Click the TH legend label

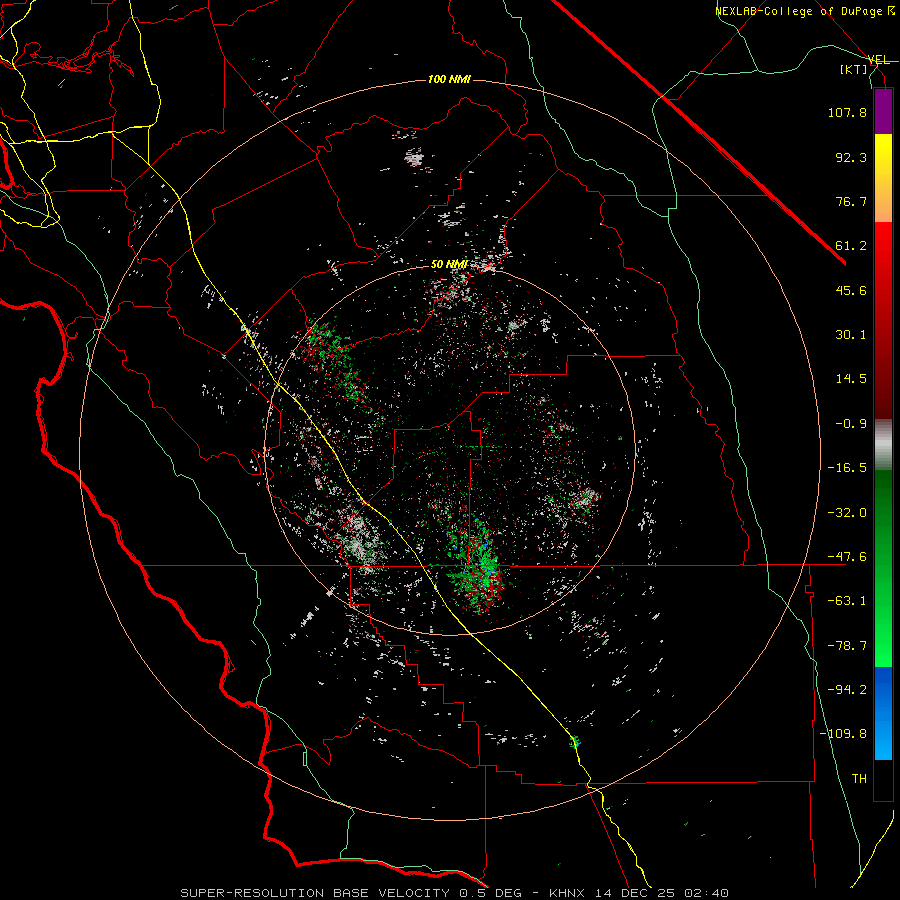[x=859, y=779]
